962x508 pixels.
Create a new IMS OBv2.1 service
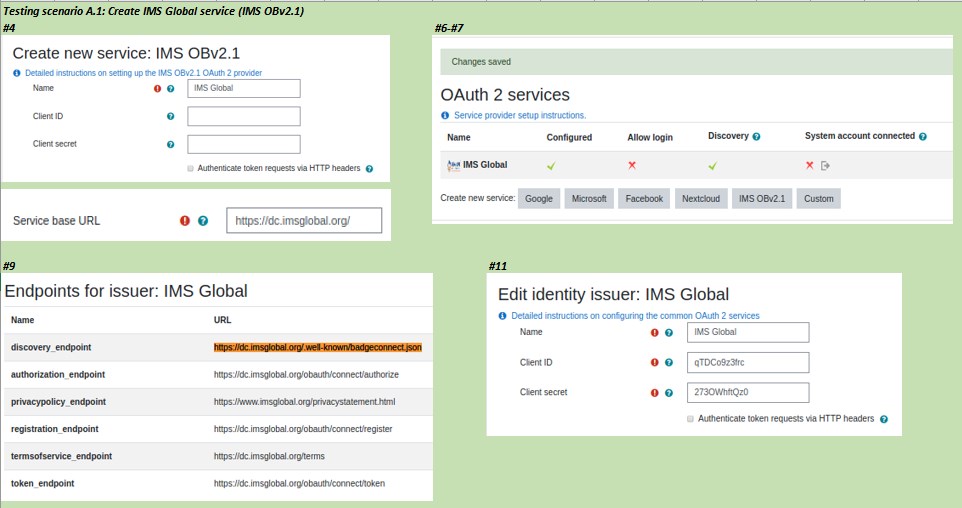click(x=762, y=199)
